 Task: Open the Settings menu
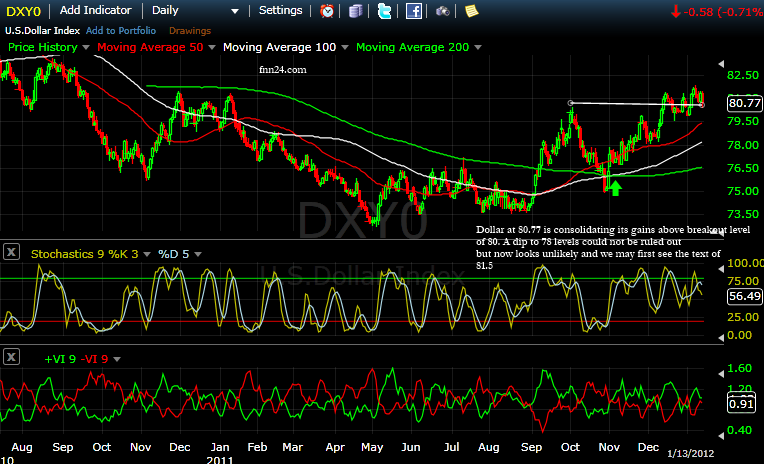[280, 10]
